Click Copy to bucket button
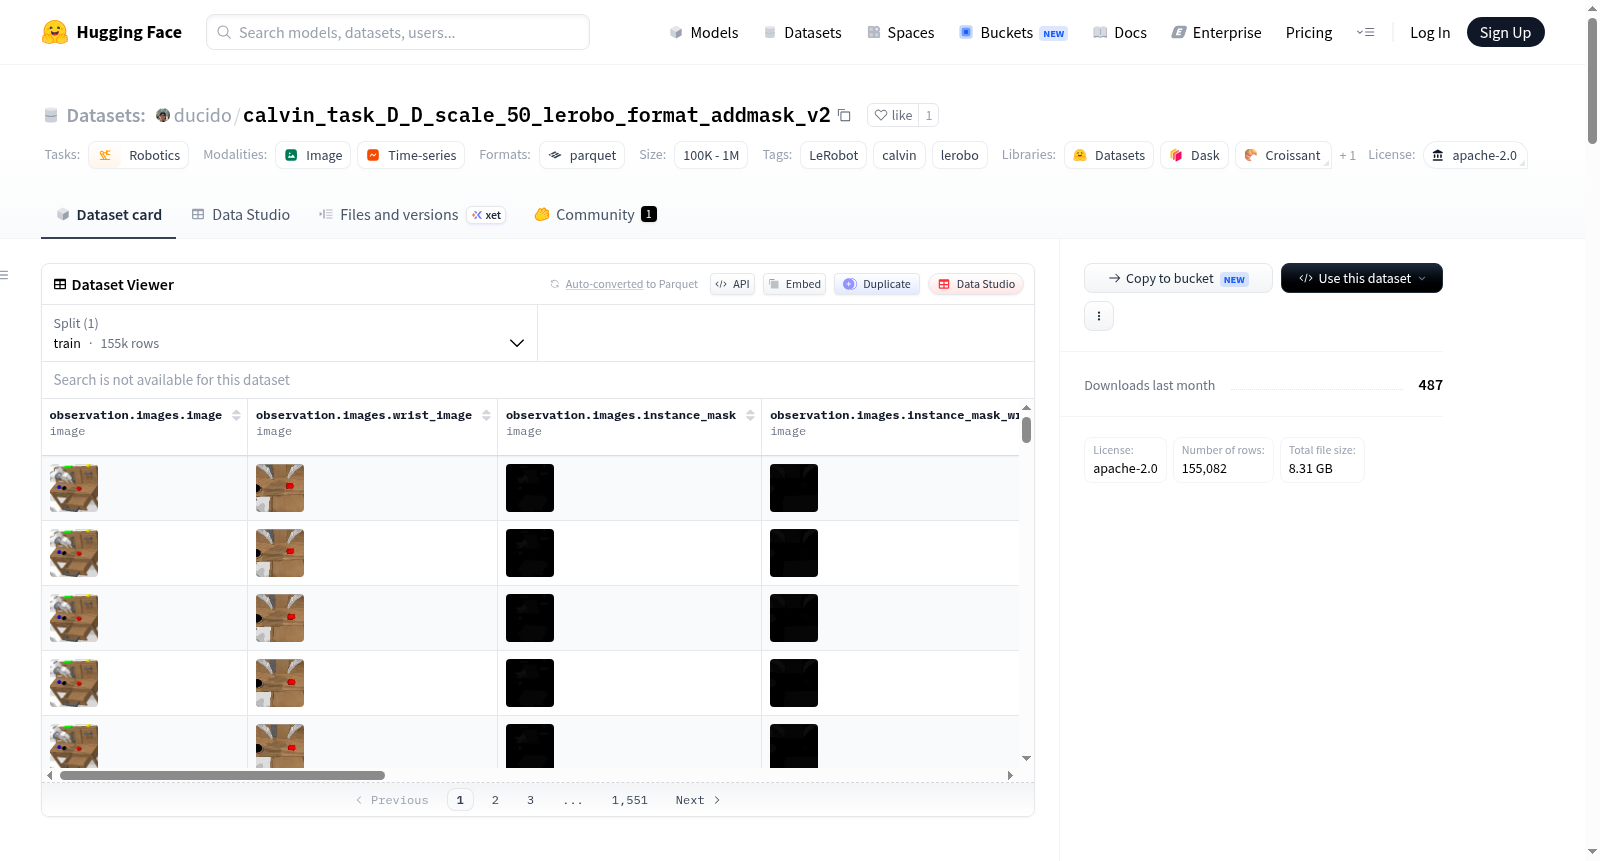 (1178, 278)
